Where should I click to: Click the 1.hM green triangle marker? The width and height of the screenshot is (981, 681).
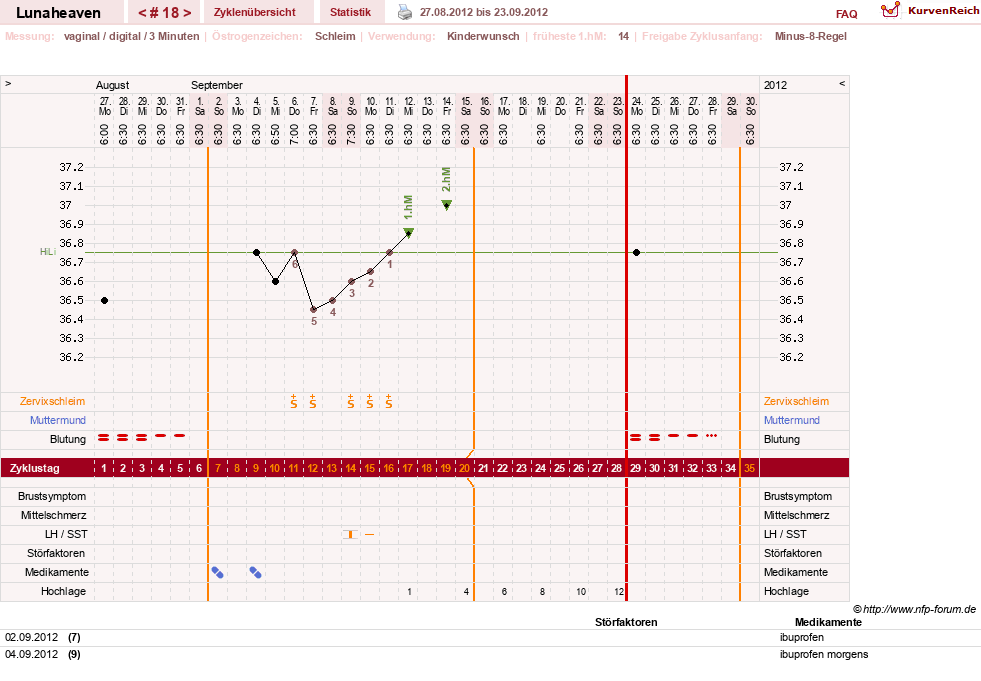coord(409,233)
